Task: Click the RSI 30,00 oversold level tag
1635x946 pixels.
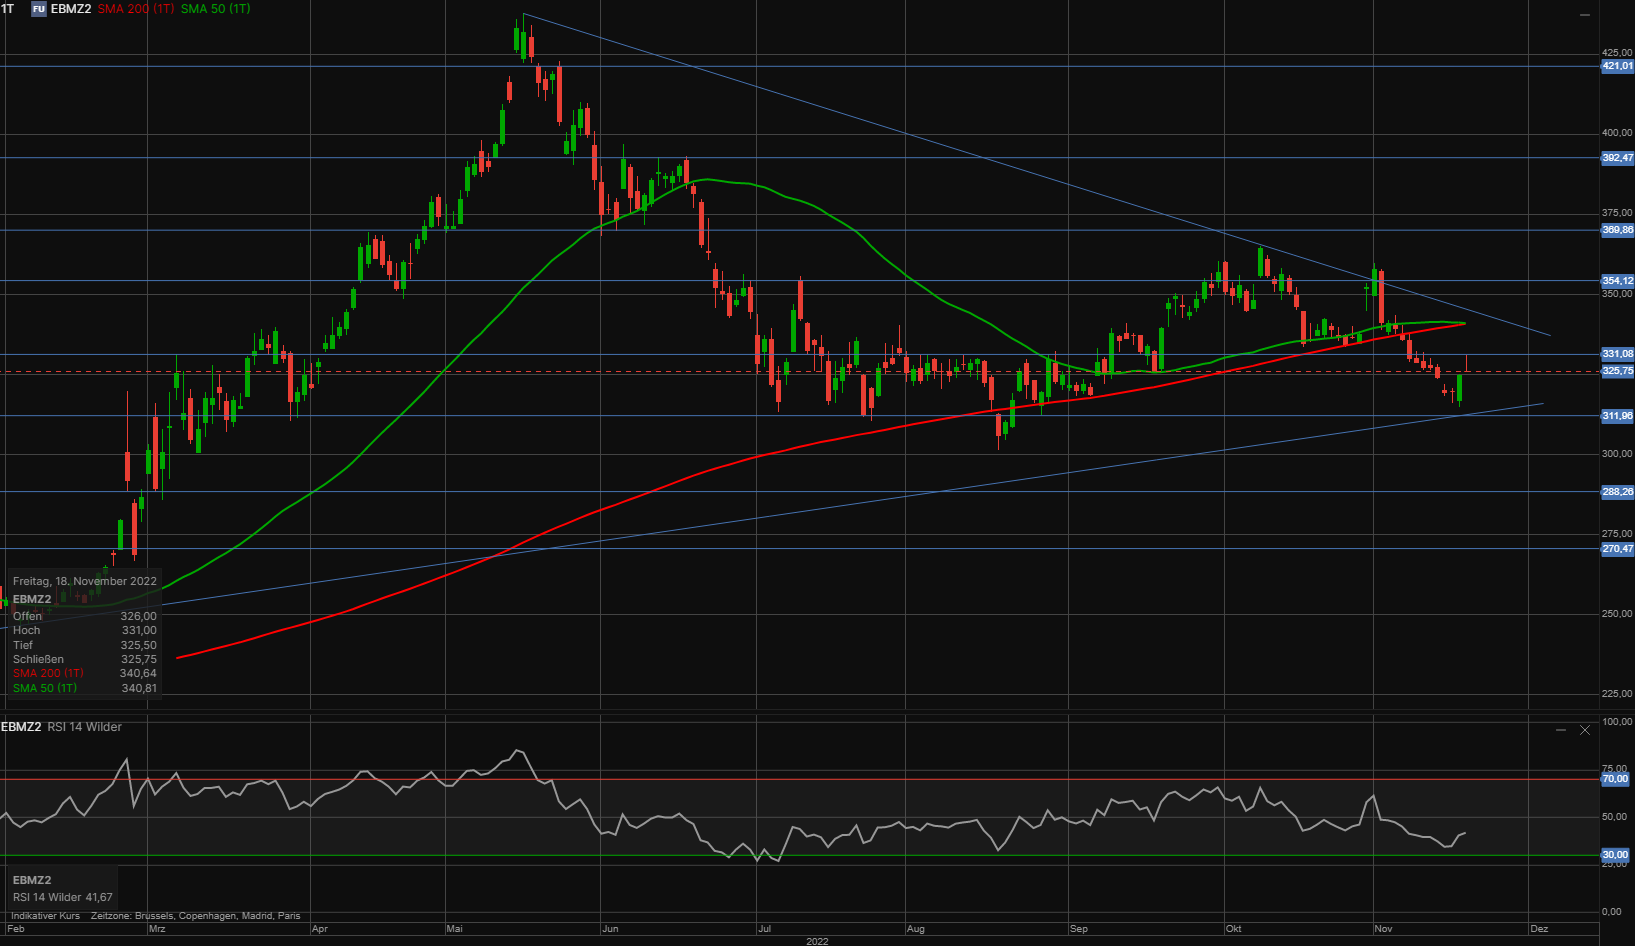Action: [x=1615, y=855]
